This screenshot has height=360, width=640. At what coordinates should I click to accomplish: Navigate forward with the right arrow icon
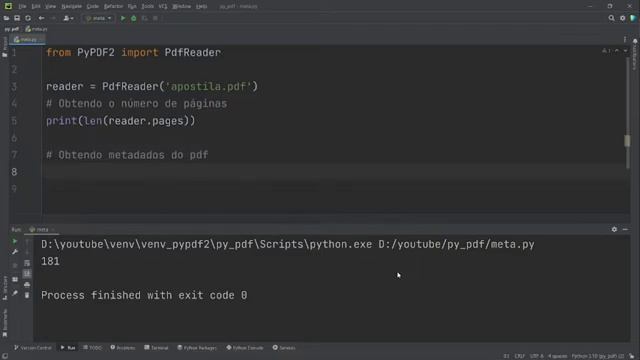pos(53,18)
